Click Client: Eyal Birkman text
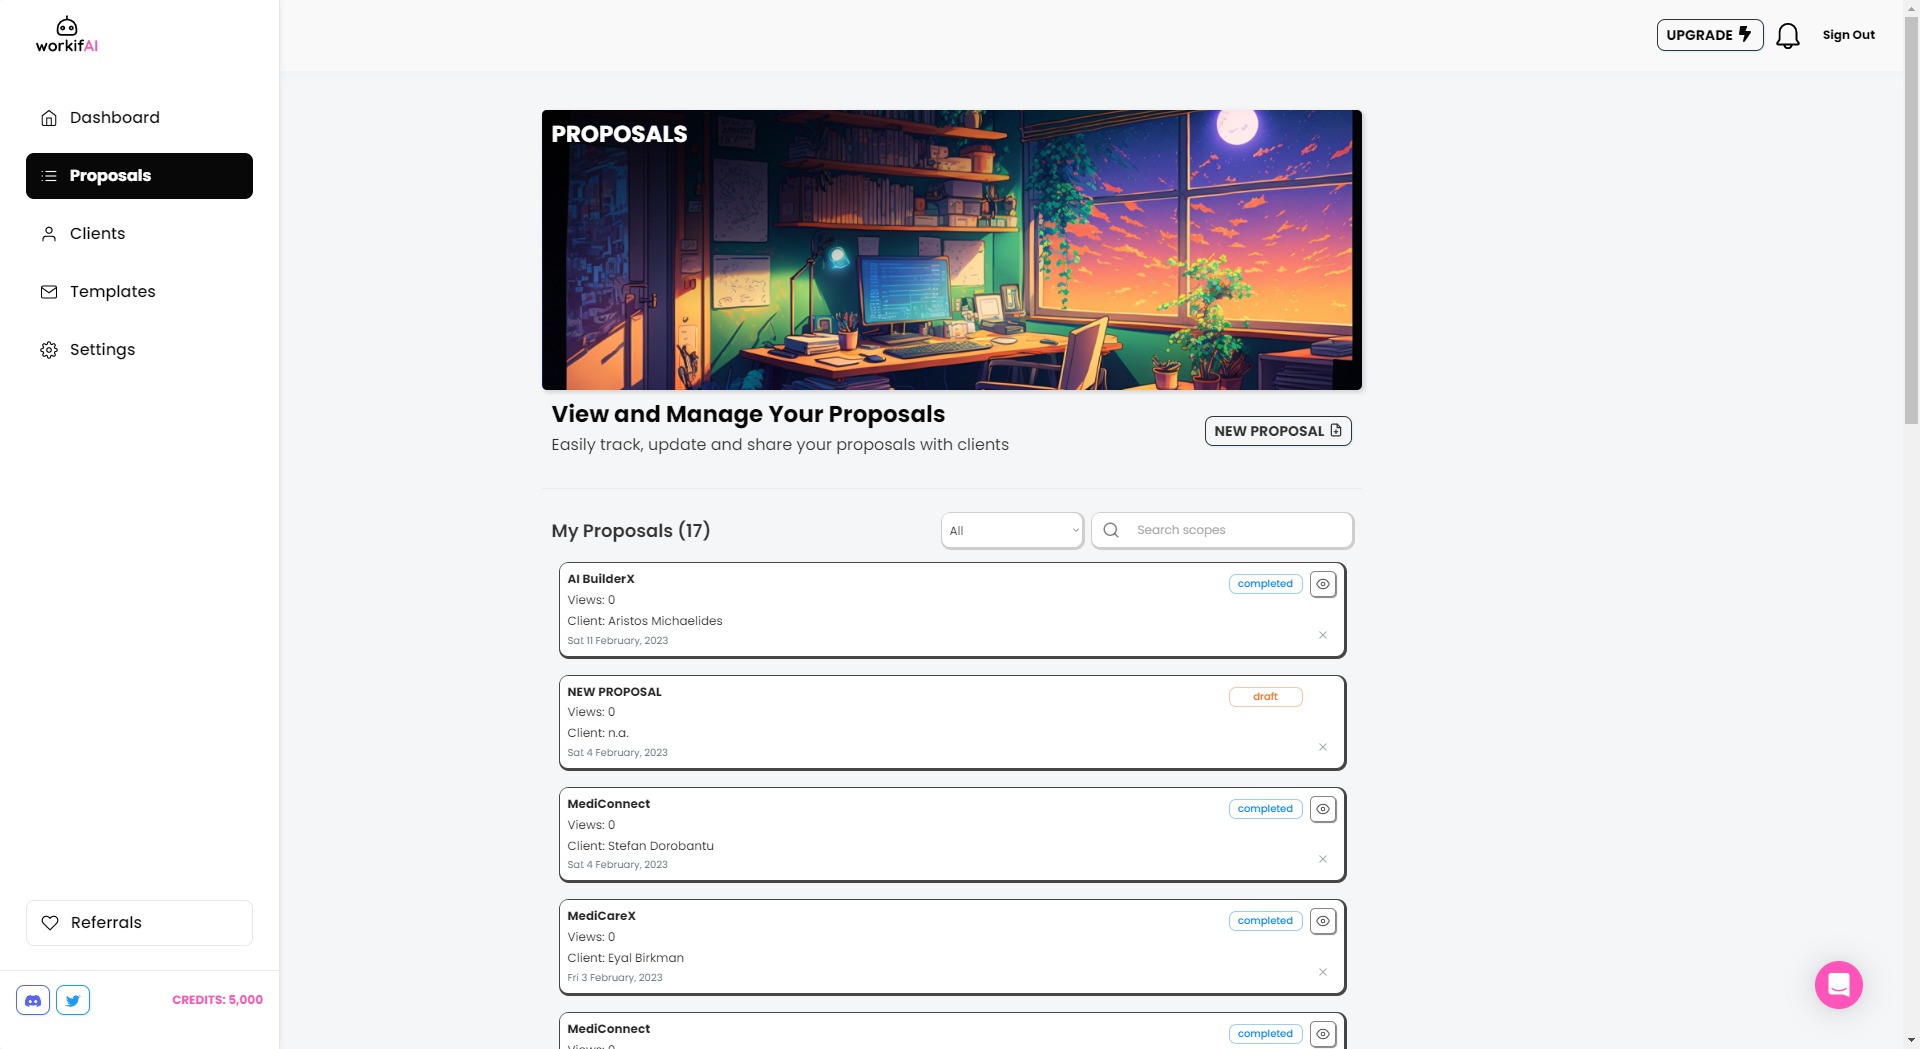This screenshot has height=1049, width=1920. pyautogui.click(x=625, y=958)
